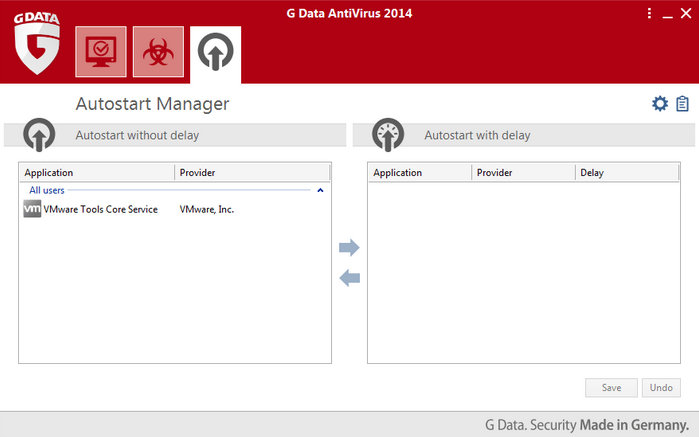Click the VMware, Inc. provider cell
The image size is (699, 437).
[207, 209]
